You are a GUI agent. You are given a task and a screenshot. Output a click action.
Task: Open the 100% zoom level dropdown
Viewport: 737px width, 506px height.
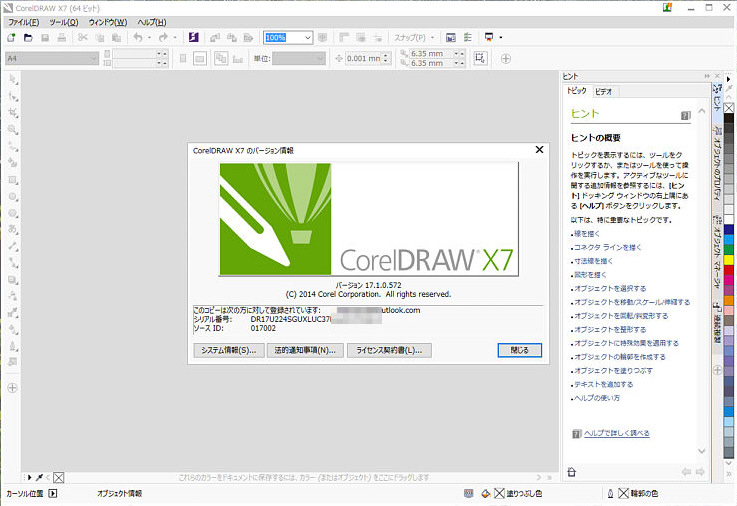point(308,38)
